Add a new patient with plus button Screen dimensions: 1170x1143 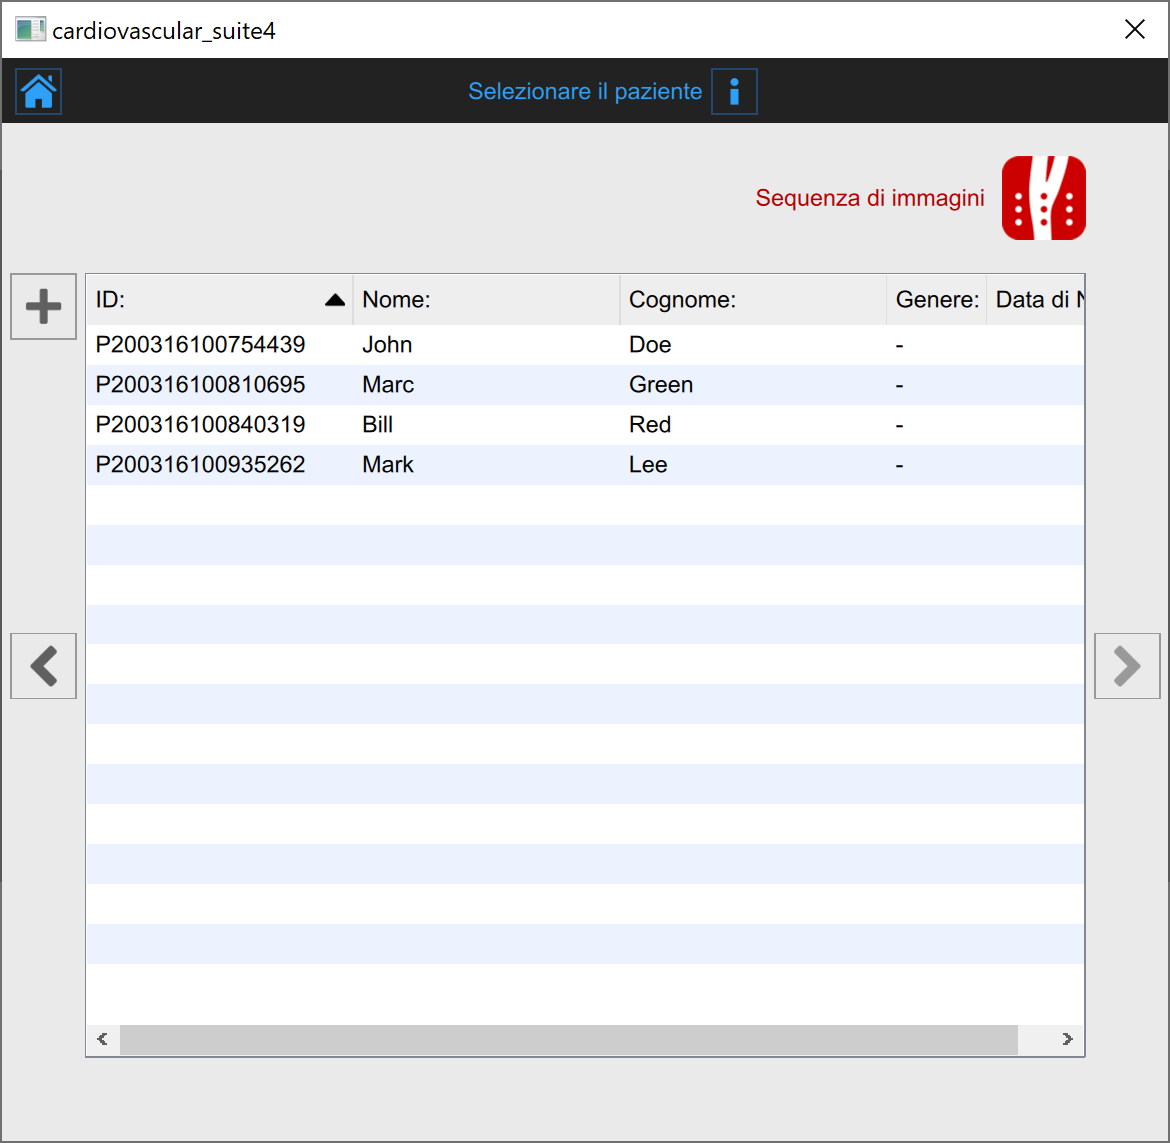click(44, 307)
